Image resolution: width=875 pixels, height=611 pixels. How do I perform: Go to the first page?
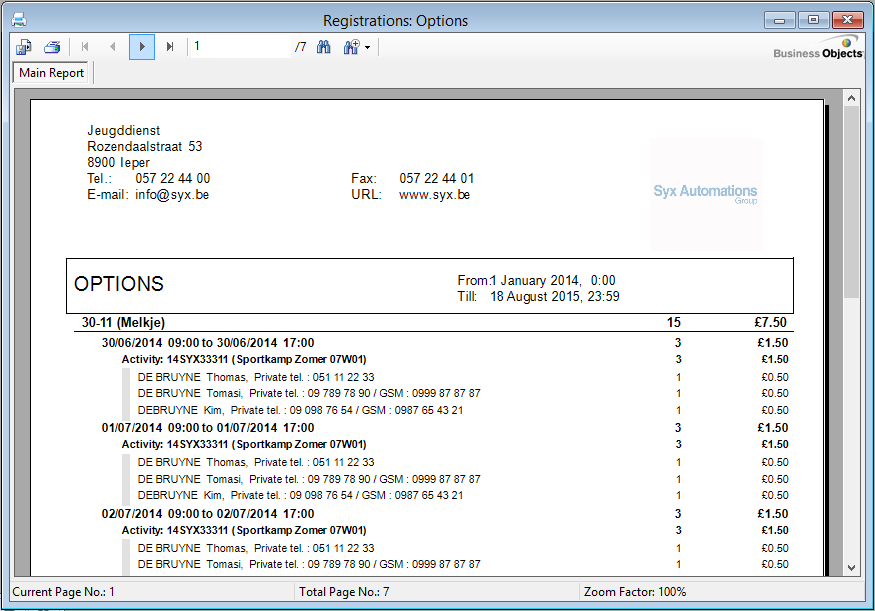pyautogui.click(x=85, y=47)
